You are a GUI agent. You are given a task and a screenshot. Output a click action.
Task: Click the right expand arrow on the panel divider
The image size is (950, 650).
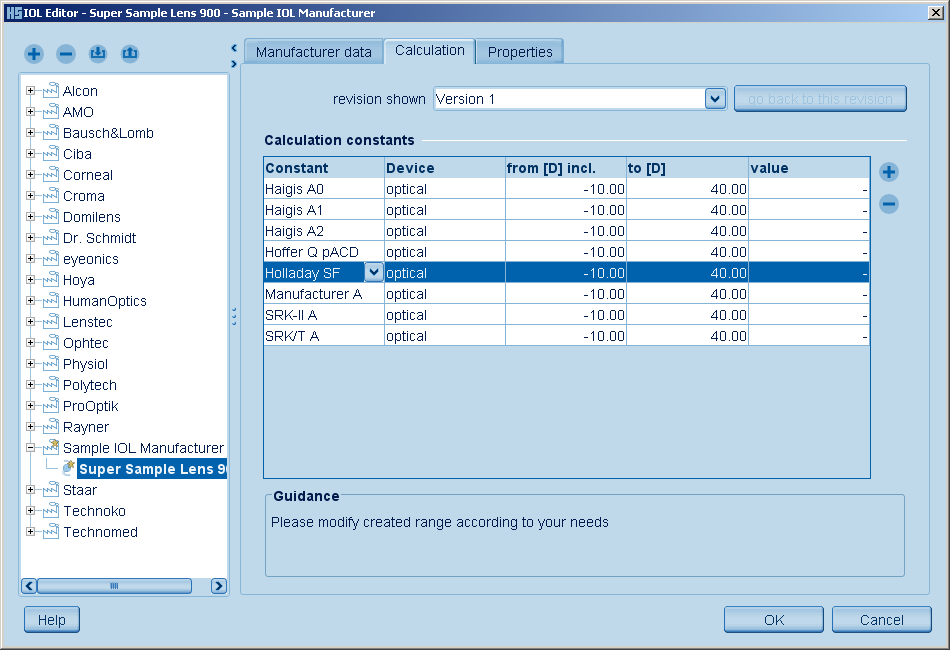coord(233,63)
